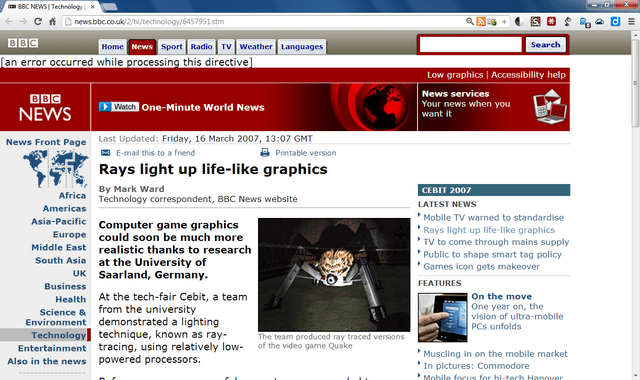Image resolution: width=640 pixels, height=380 pixels.
Task: Open the Africa section
Action: (72, 196)
